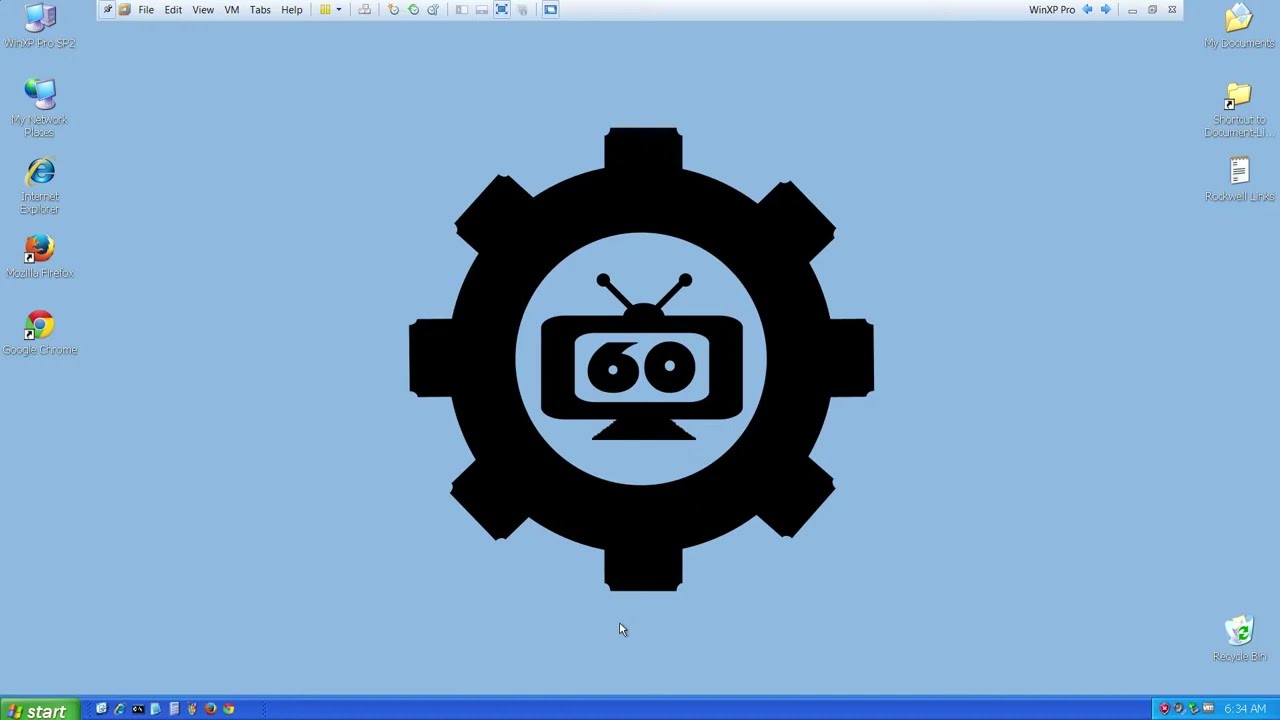Launch Calculator from Quick Launch
1280x720 pixels.
tap(174, 709)
